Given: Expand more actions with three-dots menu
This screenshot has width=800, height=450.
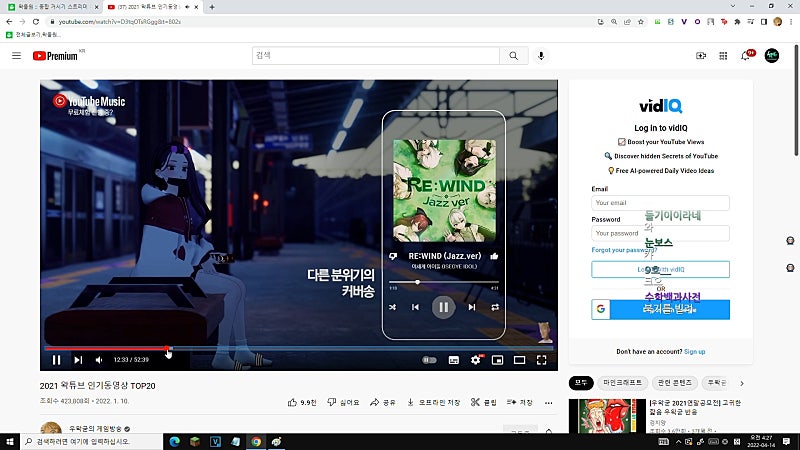Looking at the screenshot, I should pyautogui.click(x=548, y=403).
